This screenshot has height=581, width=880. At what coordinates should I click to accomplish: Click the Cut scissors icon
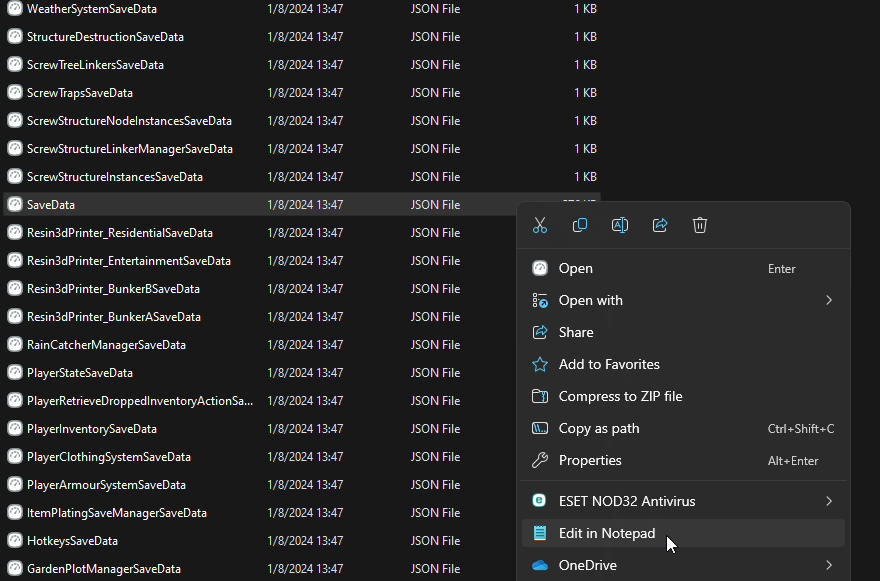click(540, 225)
